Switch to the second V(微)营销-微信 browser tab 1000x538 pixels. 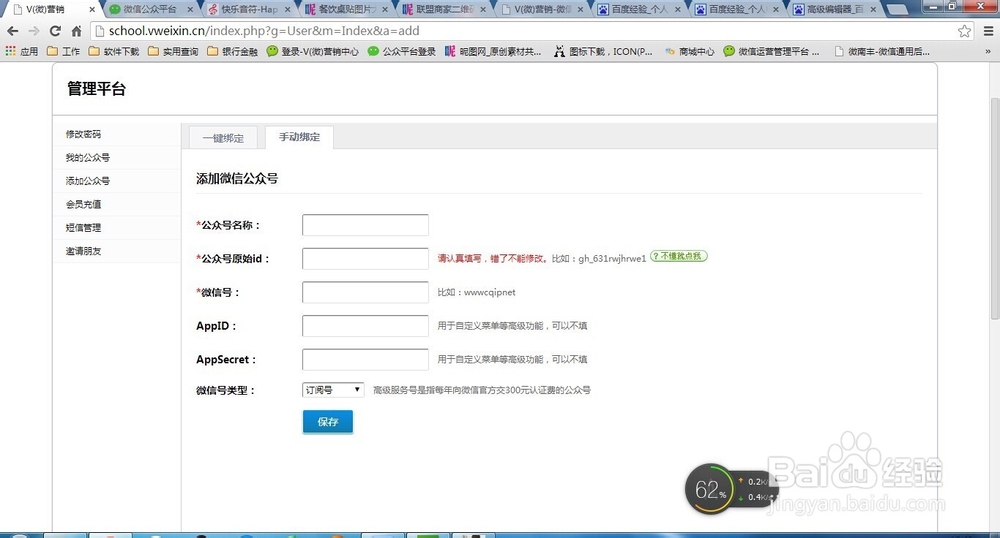point(542,9)
